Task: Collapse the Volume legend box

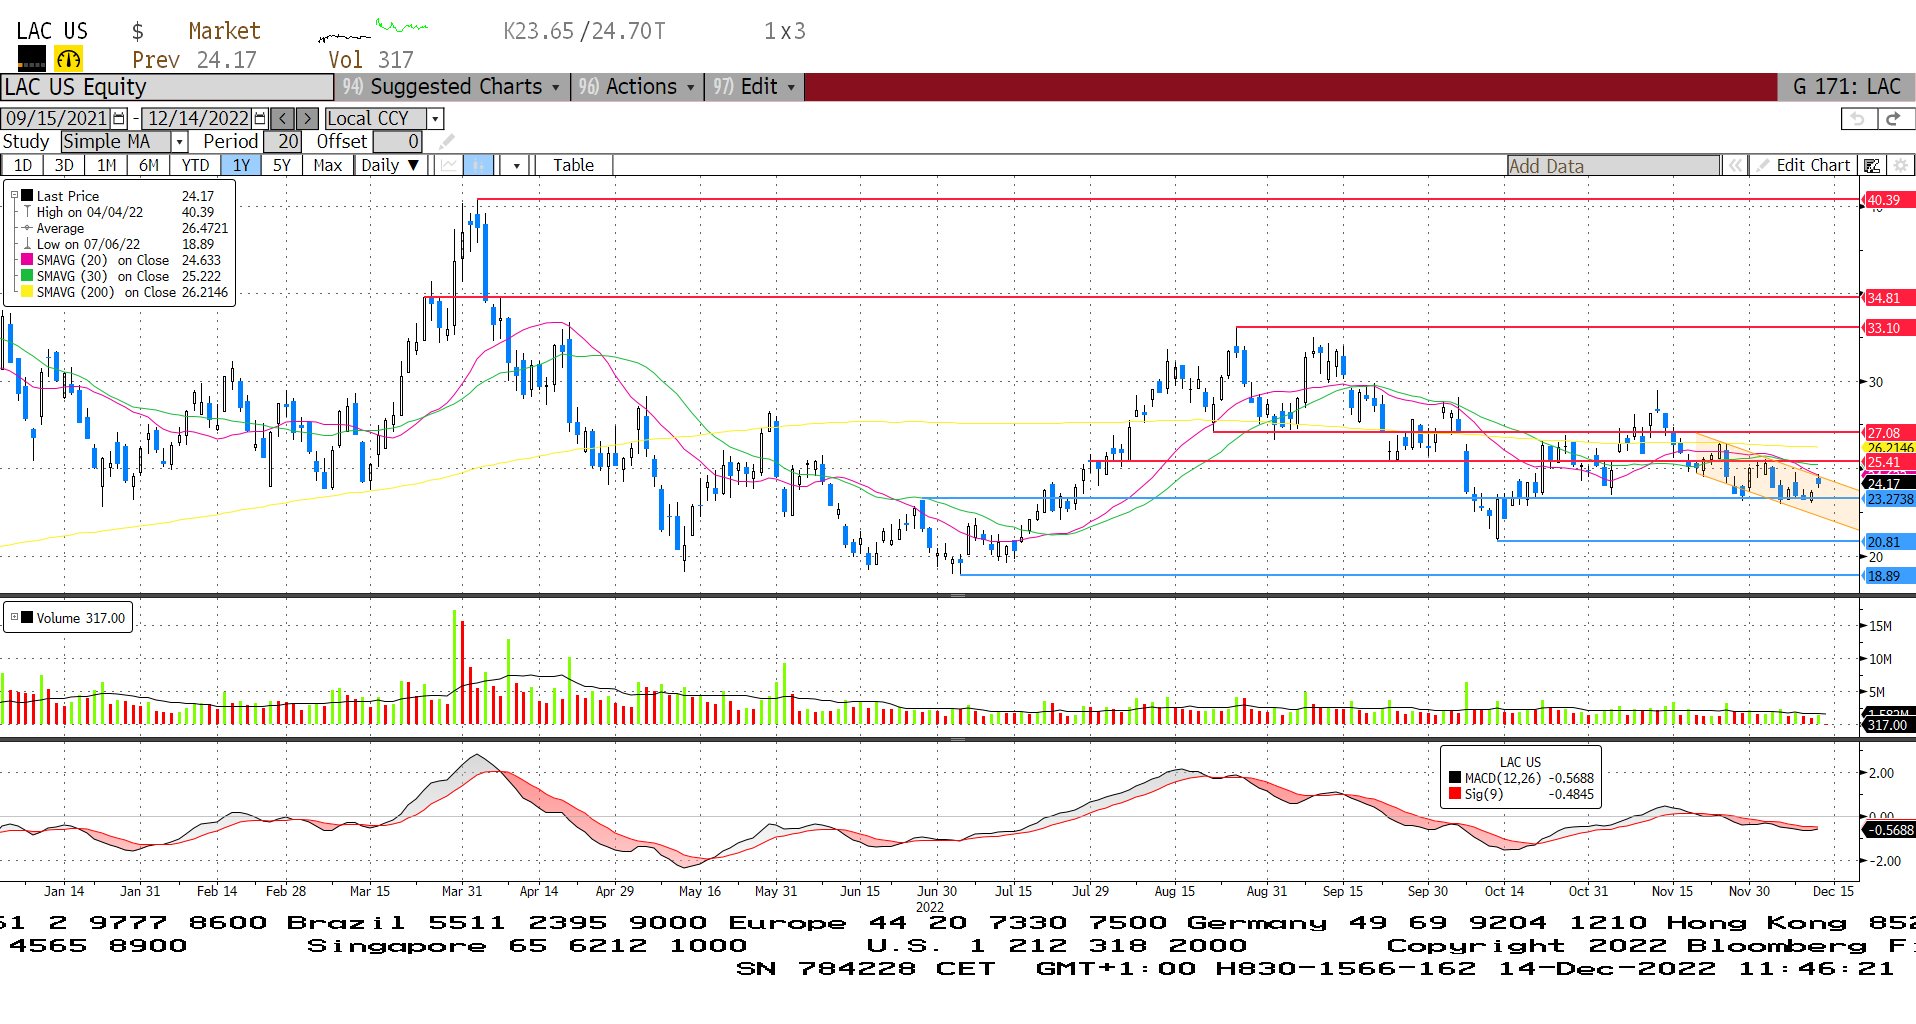Action: [14, 617]
